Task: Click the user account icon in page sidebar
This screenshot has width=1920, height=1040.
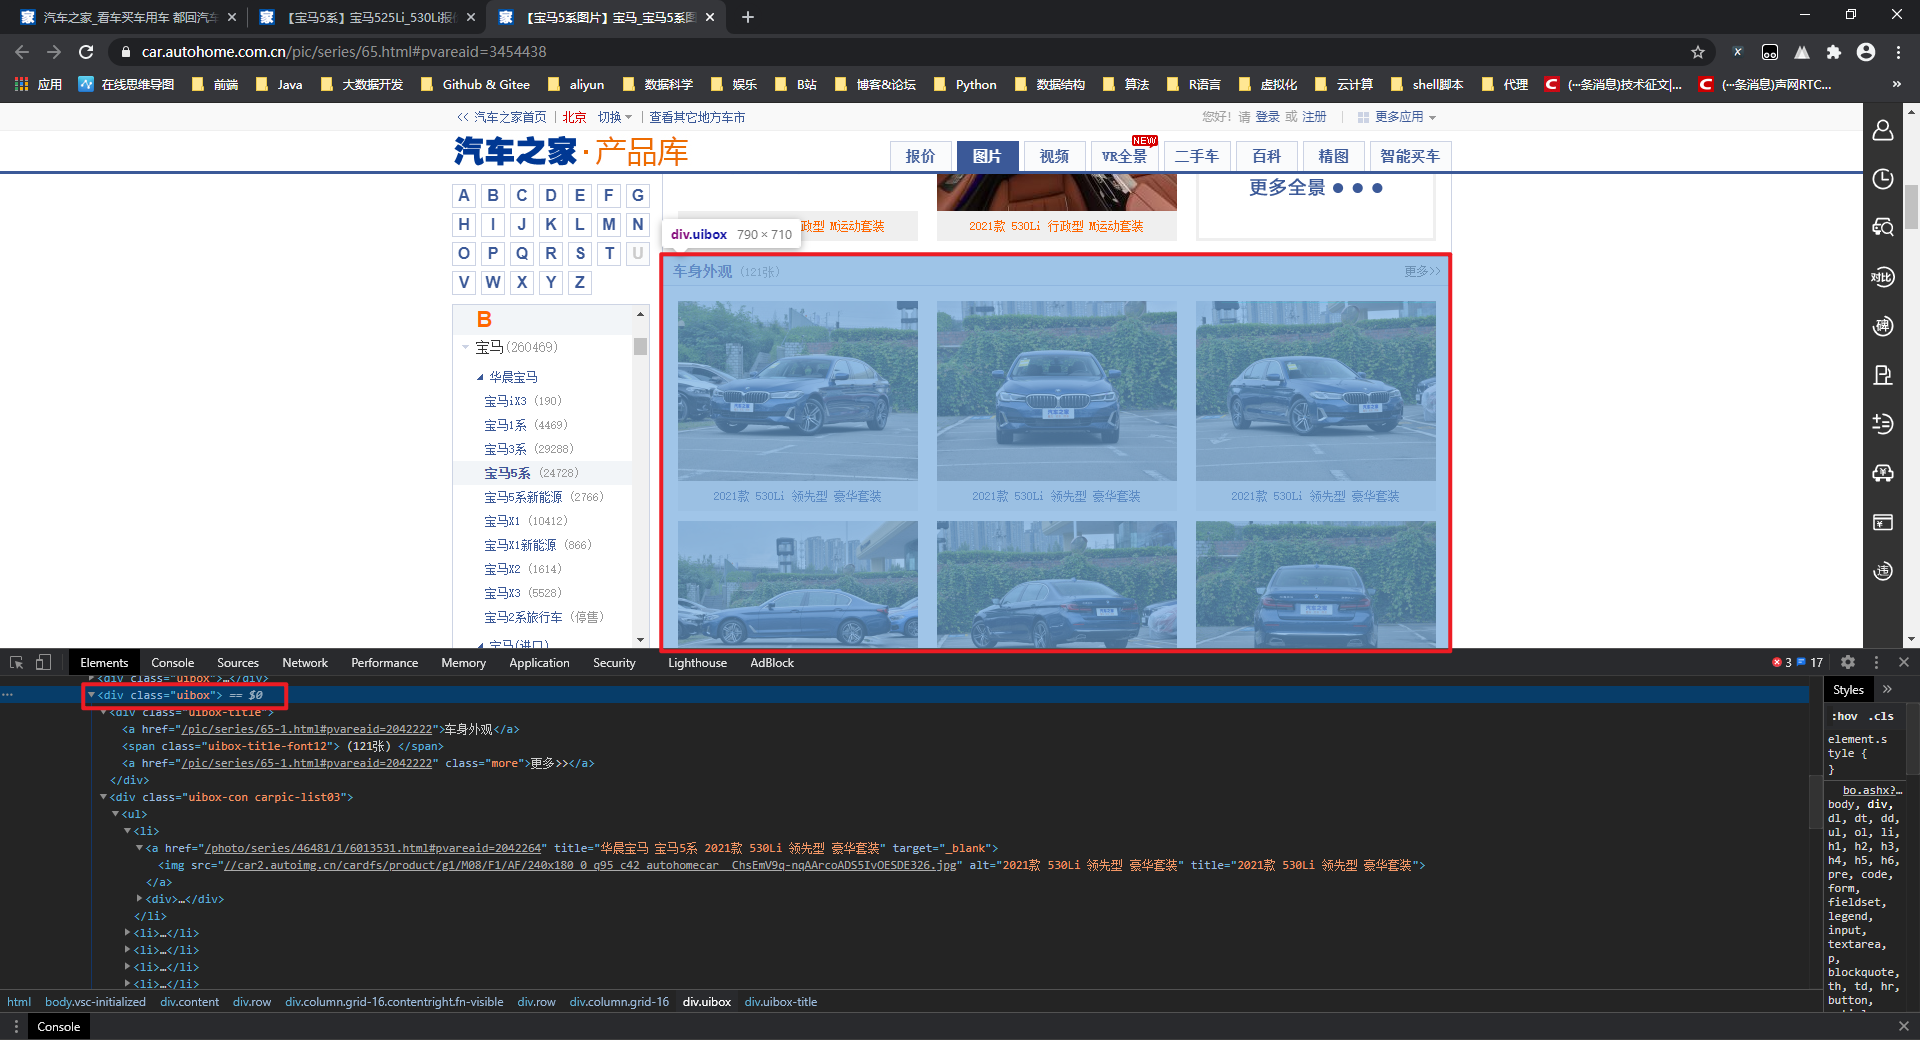Action: 1883,130
